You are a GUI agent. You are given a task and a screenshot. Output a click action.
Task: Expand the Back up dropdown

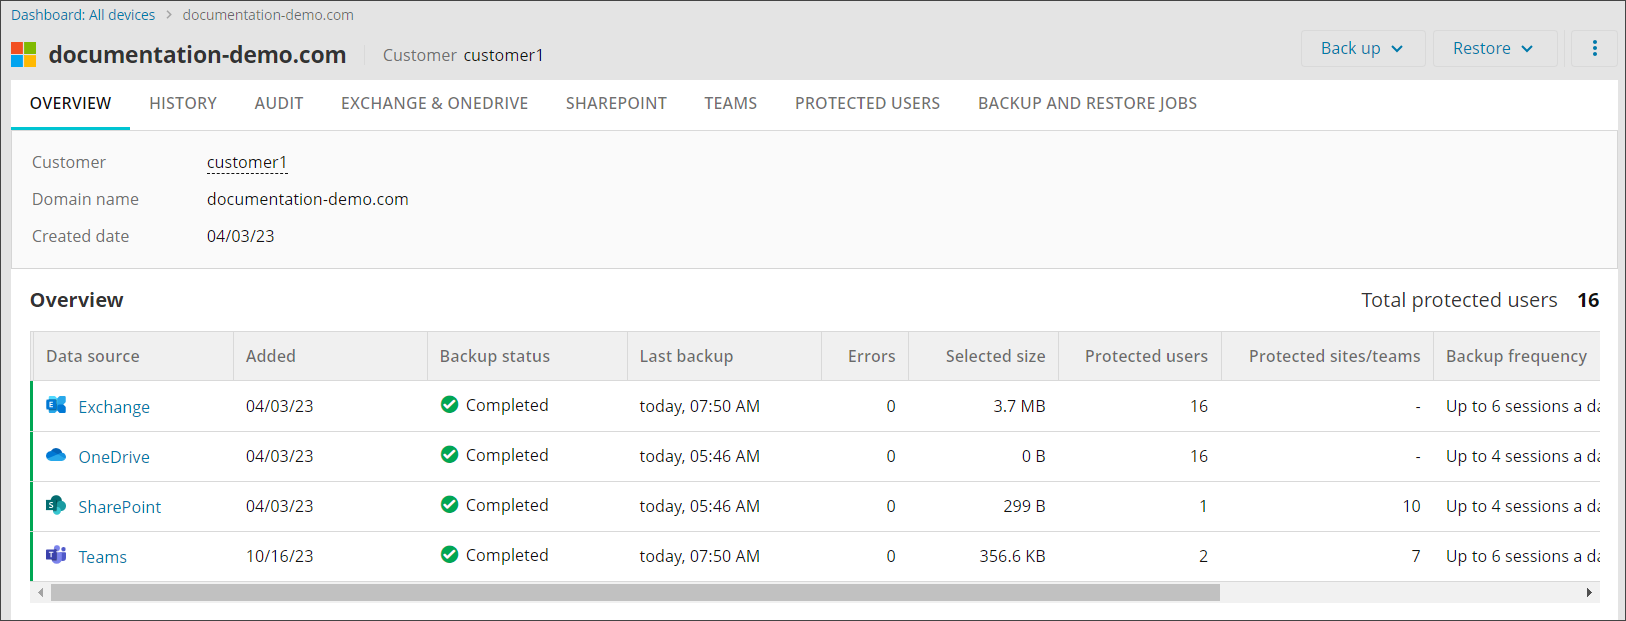[x=1362, y=48]
